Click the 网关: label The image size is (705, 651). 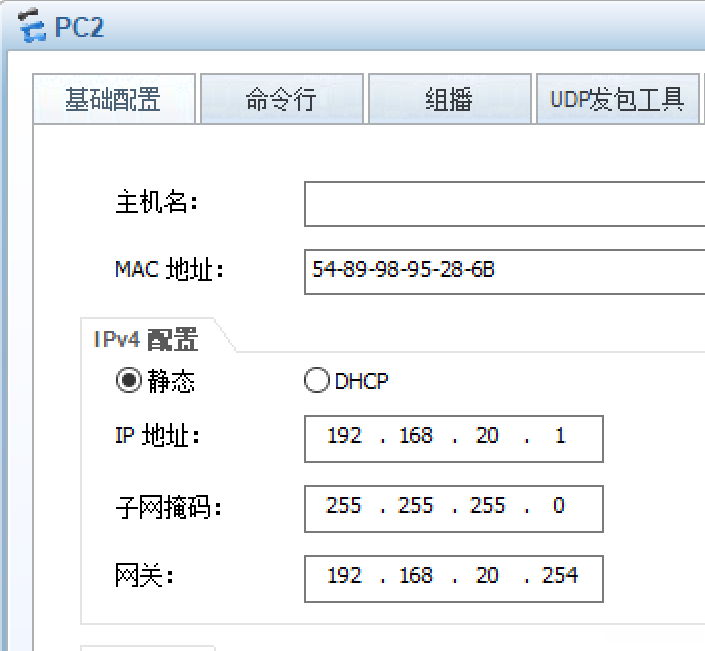(x=144, y=575)
